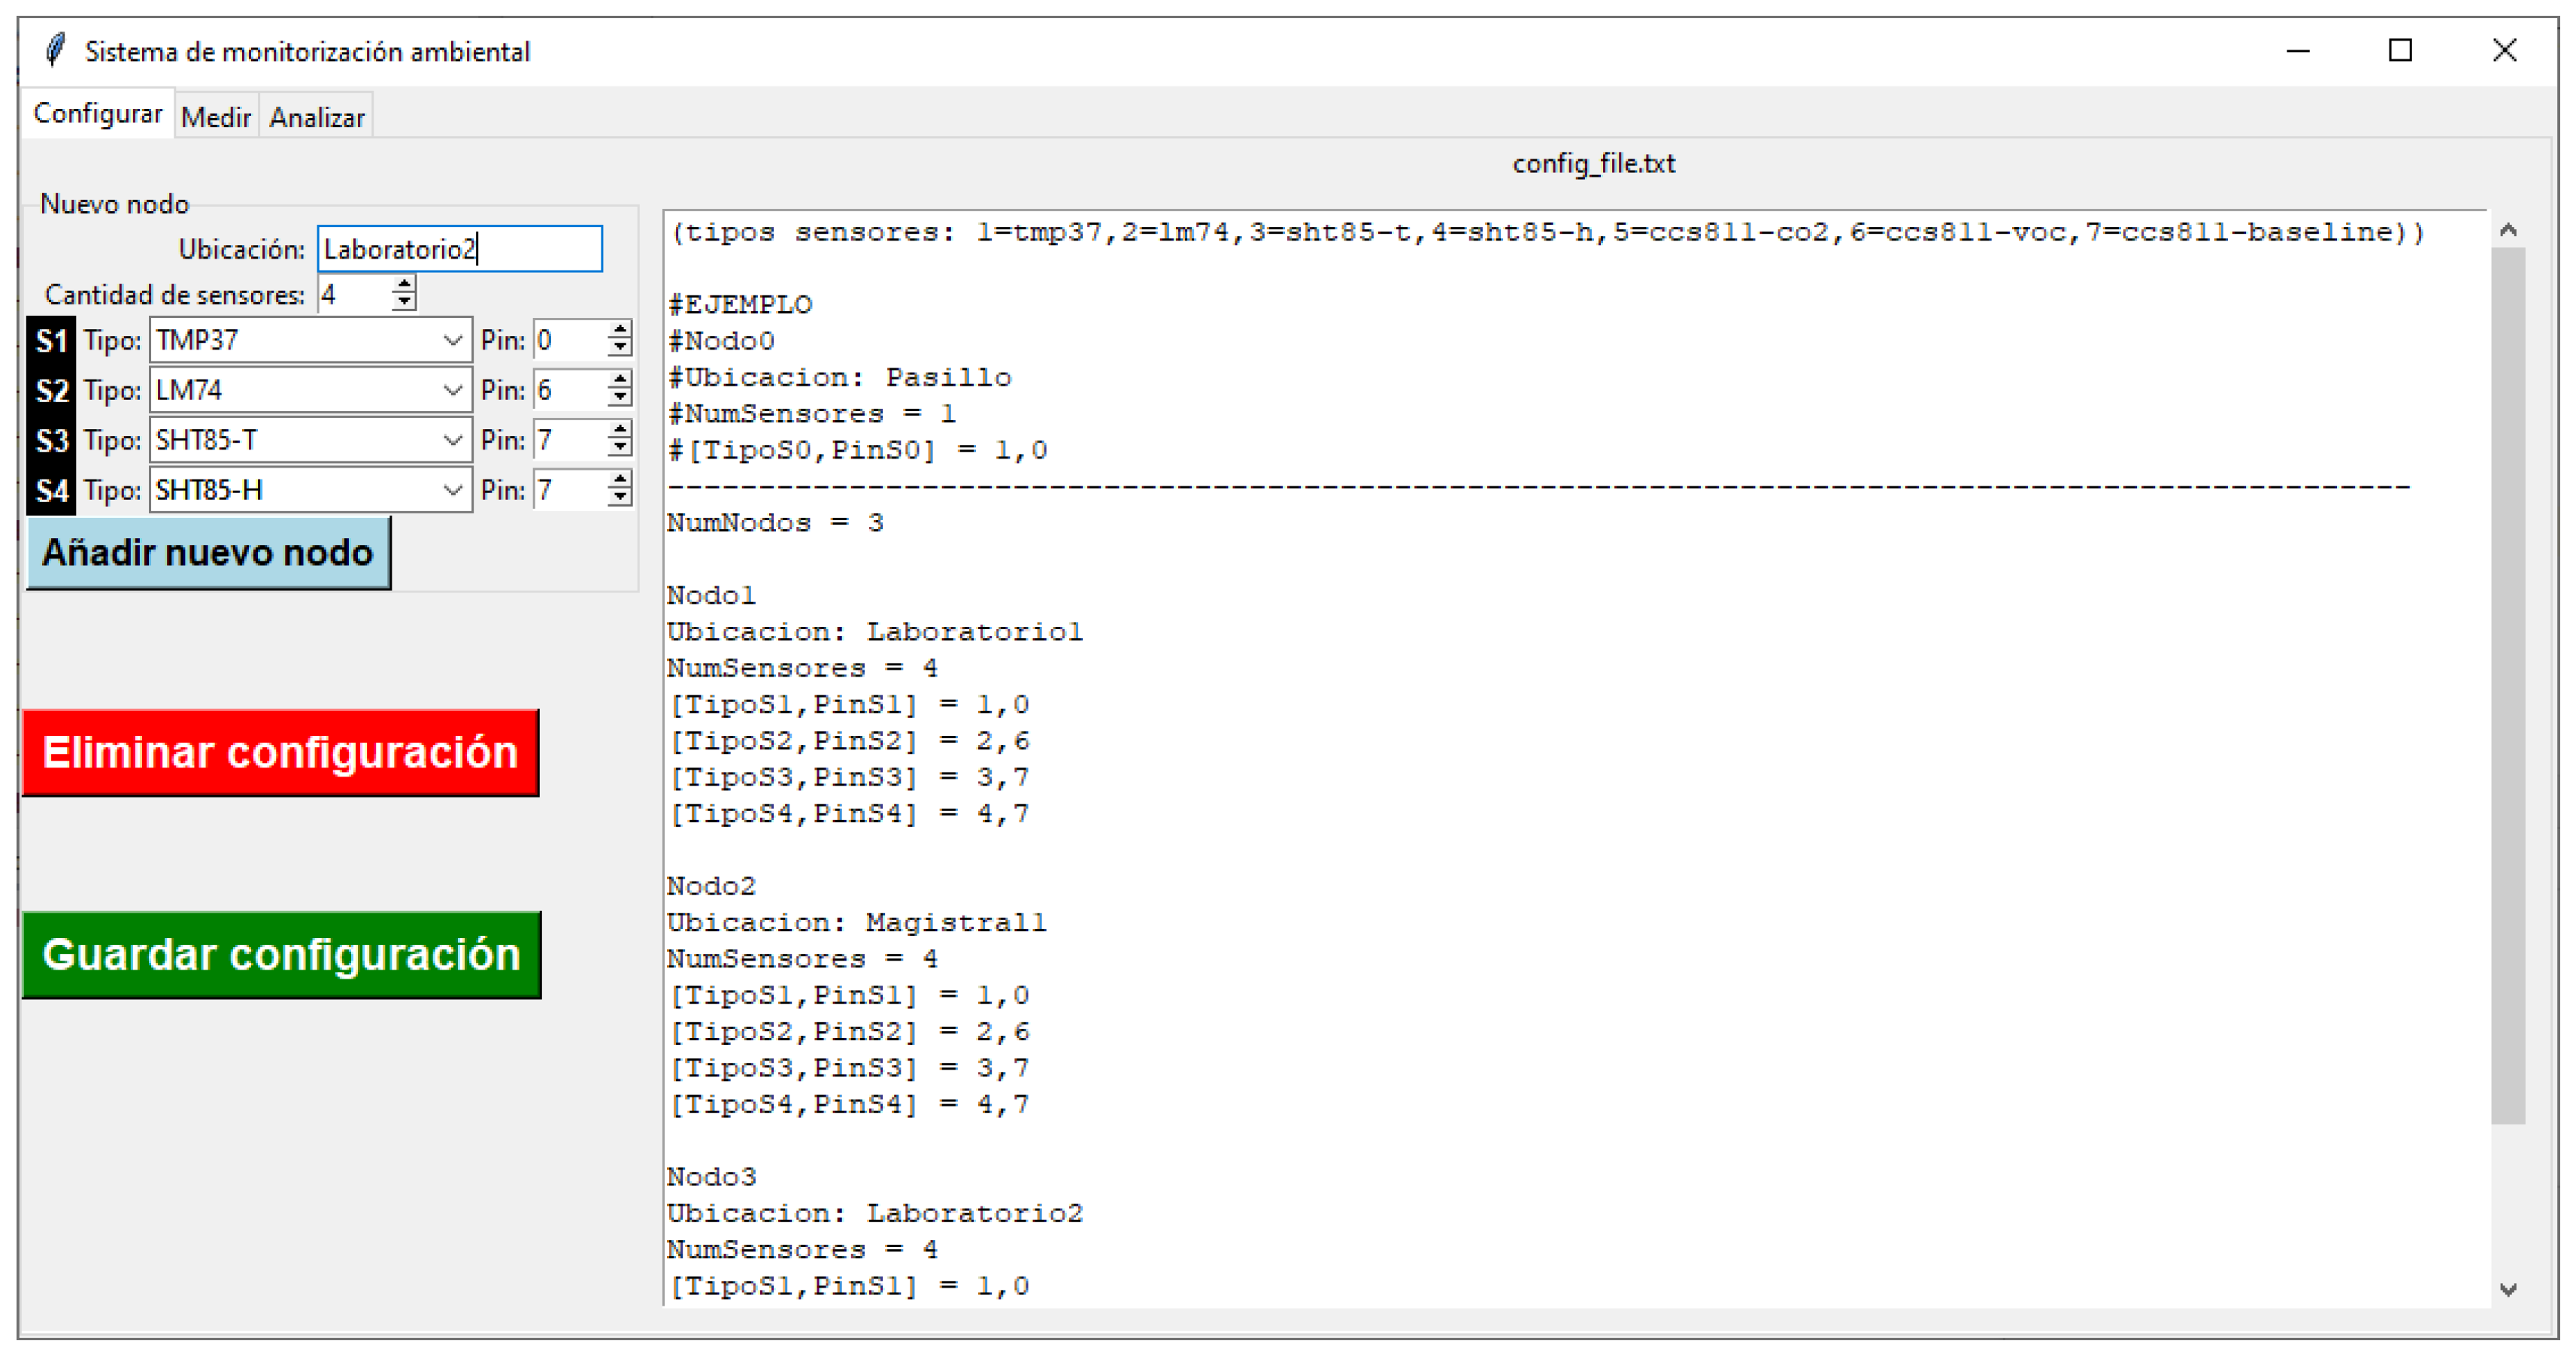This screenshot has width=2576, height=1356.
Task: Expand the S4 Tipo dropdown showing SHT85-H
Action: (x=452, y=491)
